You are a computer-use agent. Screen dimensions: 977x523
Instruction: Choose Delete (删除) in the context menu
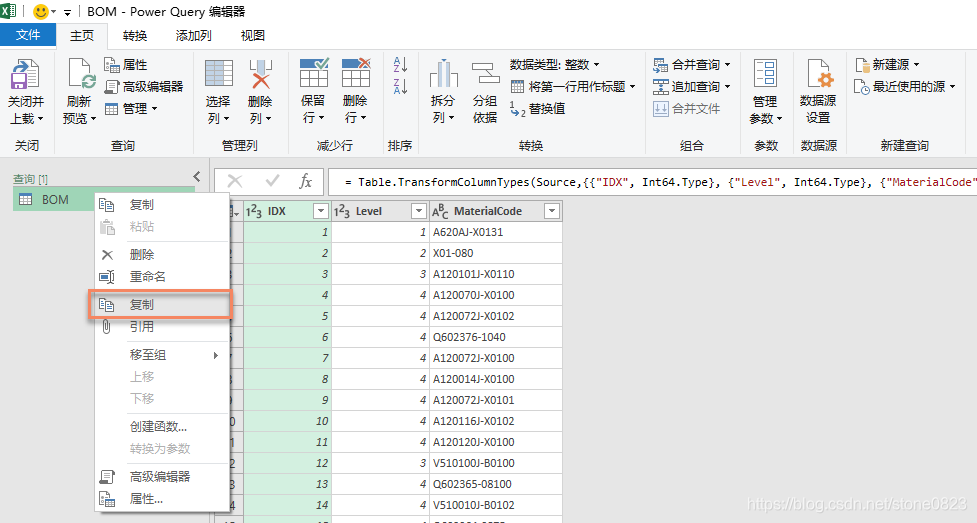point(161,254)
